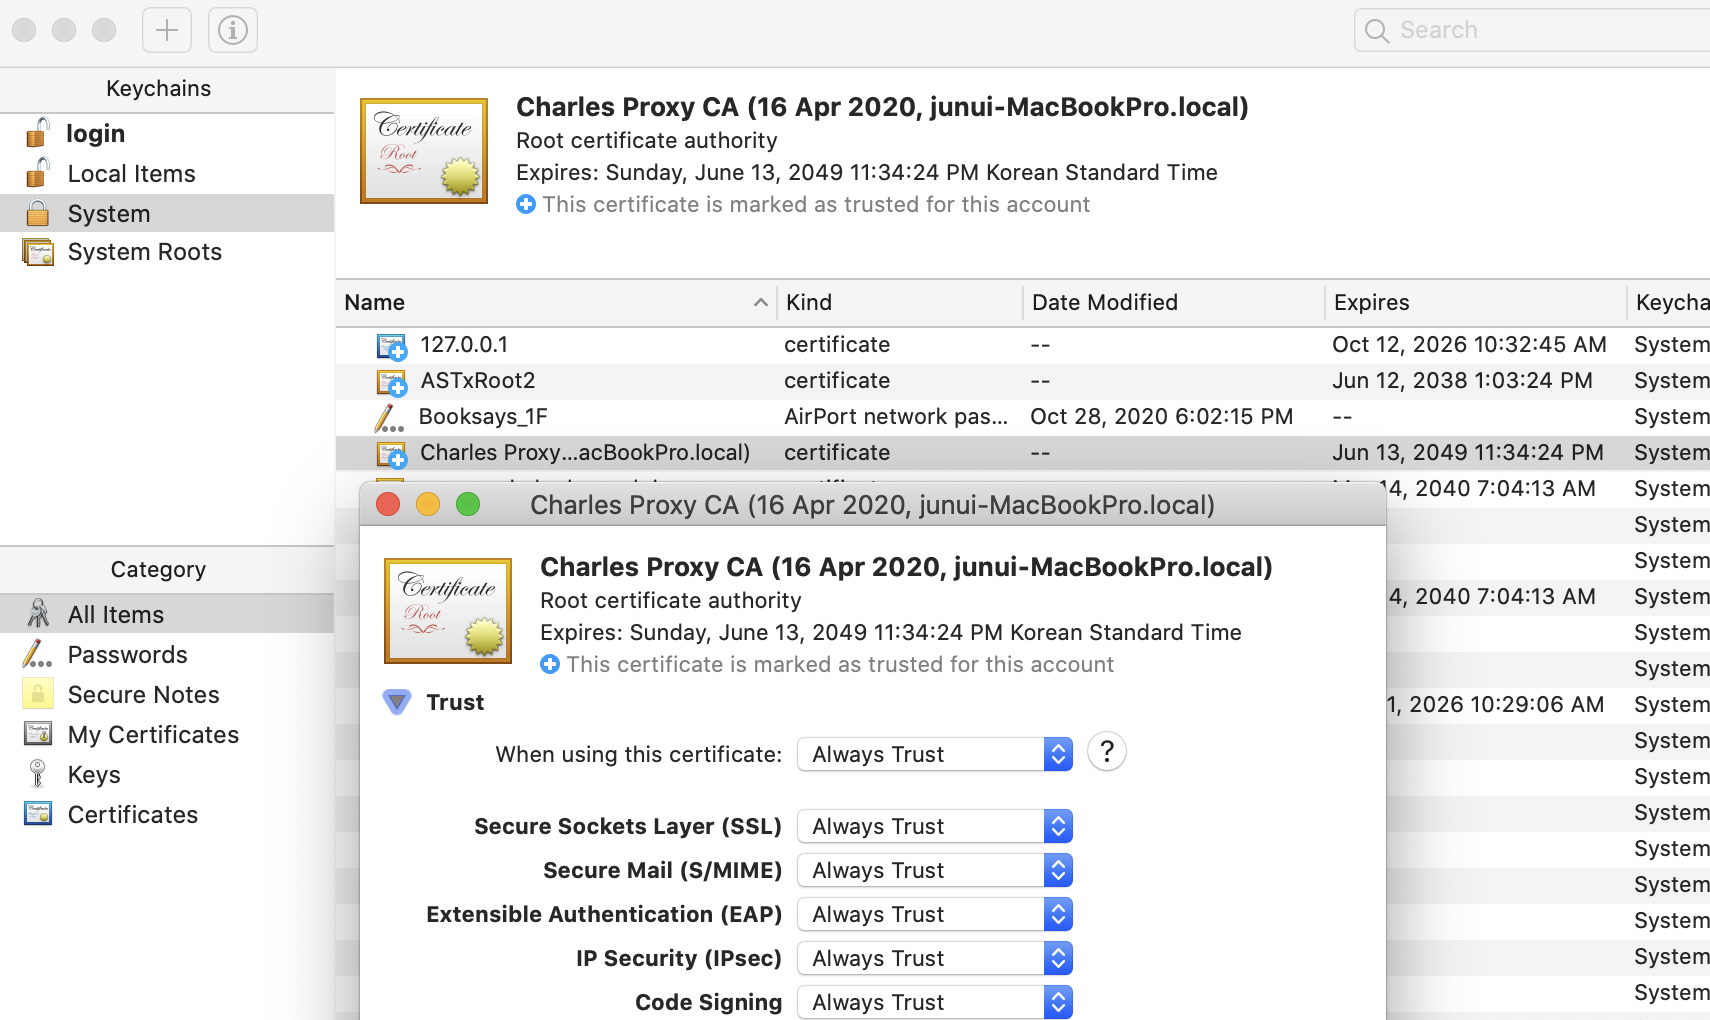1710x1020 pixels.
Task: Select the login keychain
Action: coord(96,134)
